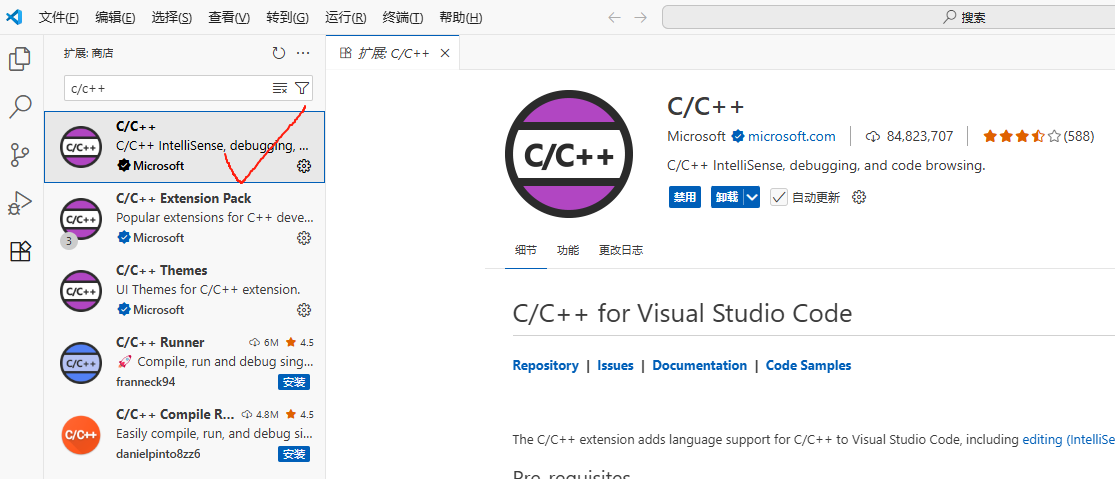This screenshot has width=1115, height=479.
Task: Open the microsoft.com publisher link
Action: point(791,136)
